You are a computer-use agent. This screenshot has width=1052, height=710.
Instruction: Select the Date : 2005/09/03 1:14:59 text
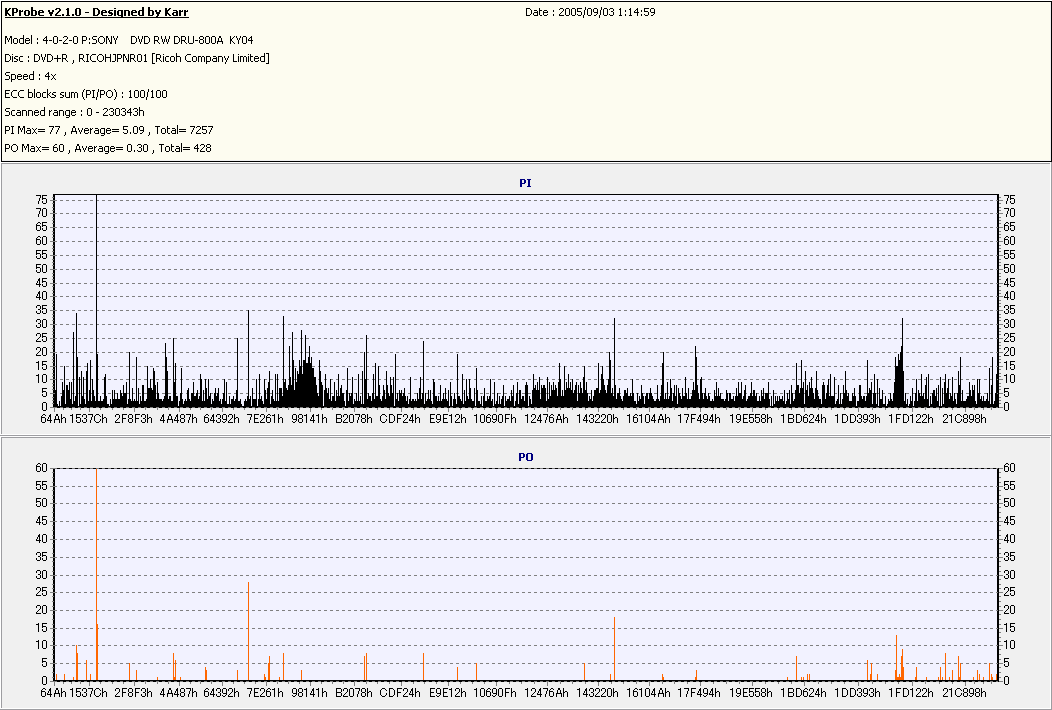coord(590,12)
